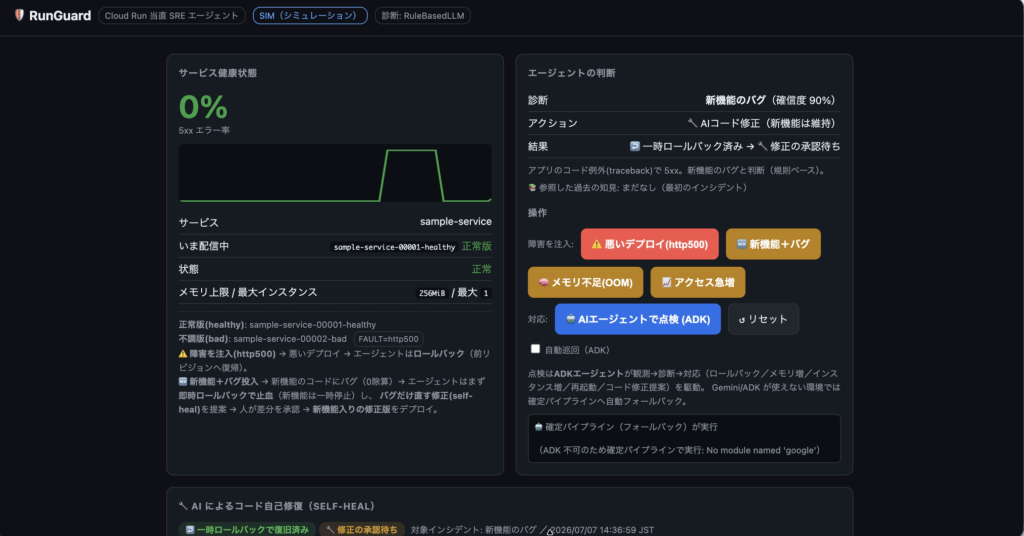Run AIエージェントで点検 (ADK)
Viewport: 1024px width, 536px height.
coord(637,319)
